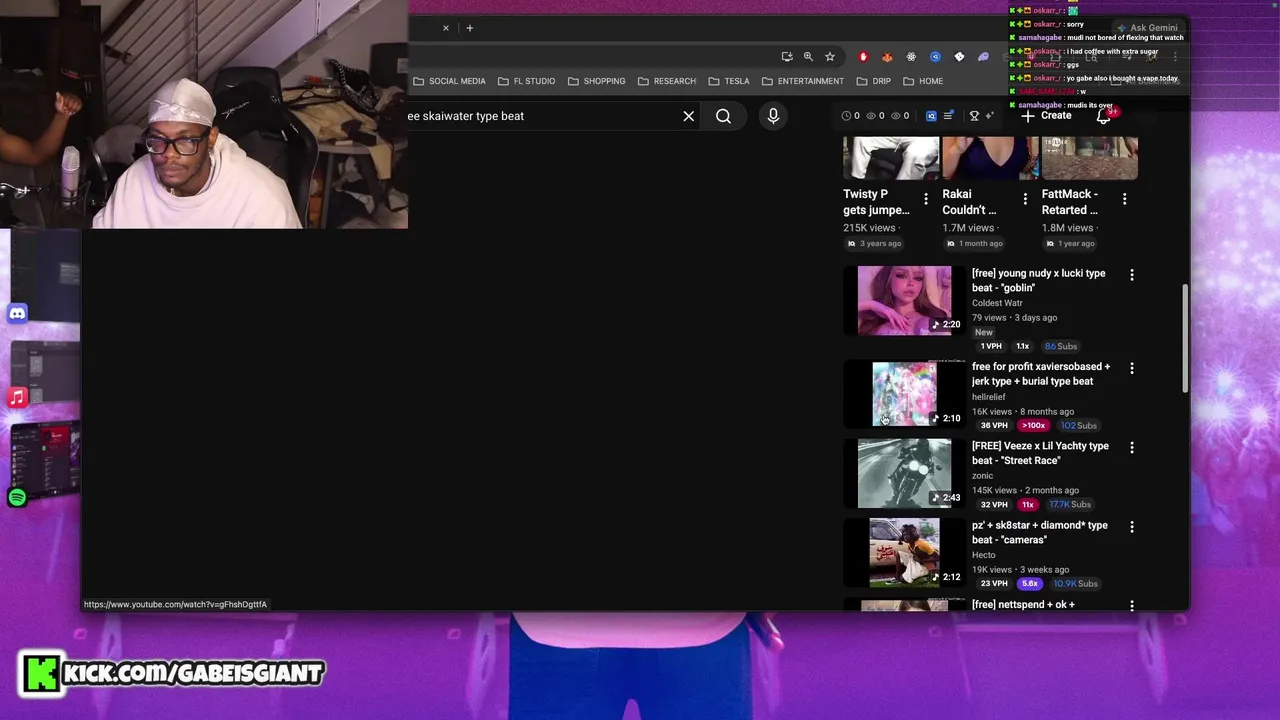This screenshot has height=720, width=1280.
Task: Open options for goblin type beat
Action: click(1132, 275)
